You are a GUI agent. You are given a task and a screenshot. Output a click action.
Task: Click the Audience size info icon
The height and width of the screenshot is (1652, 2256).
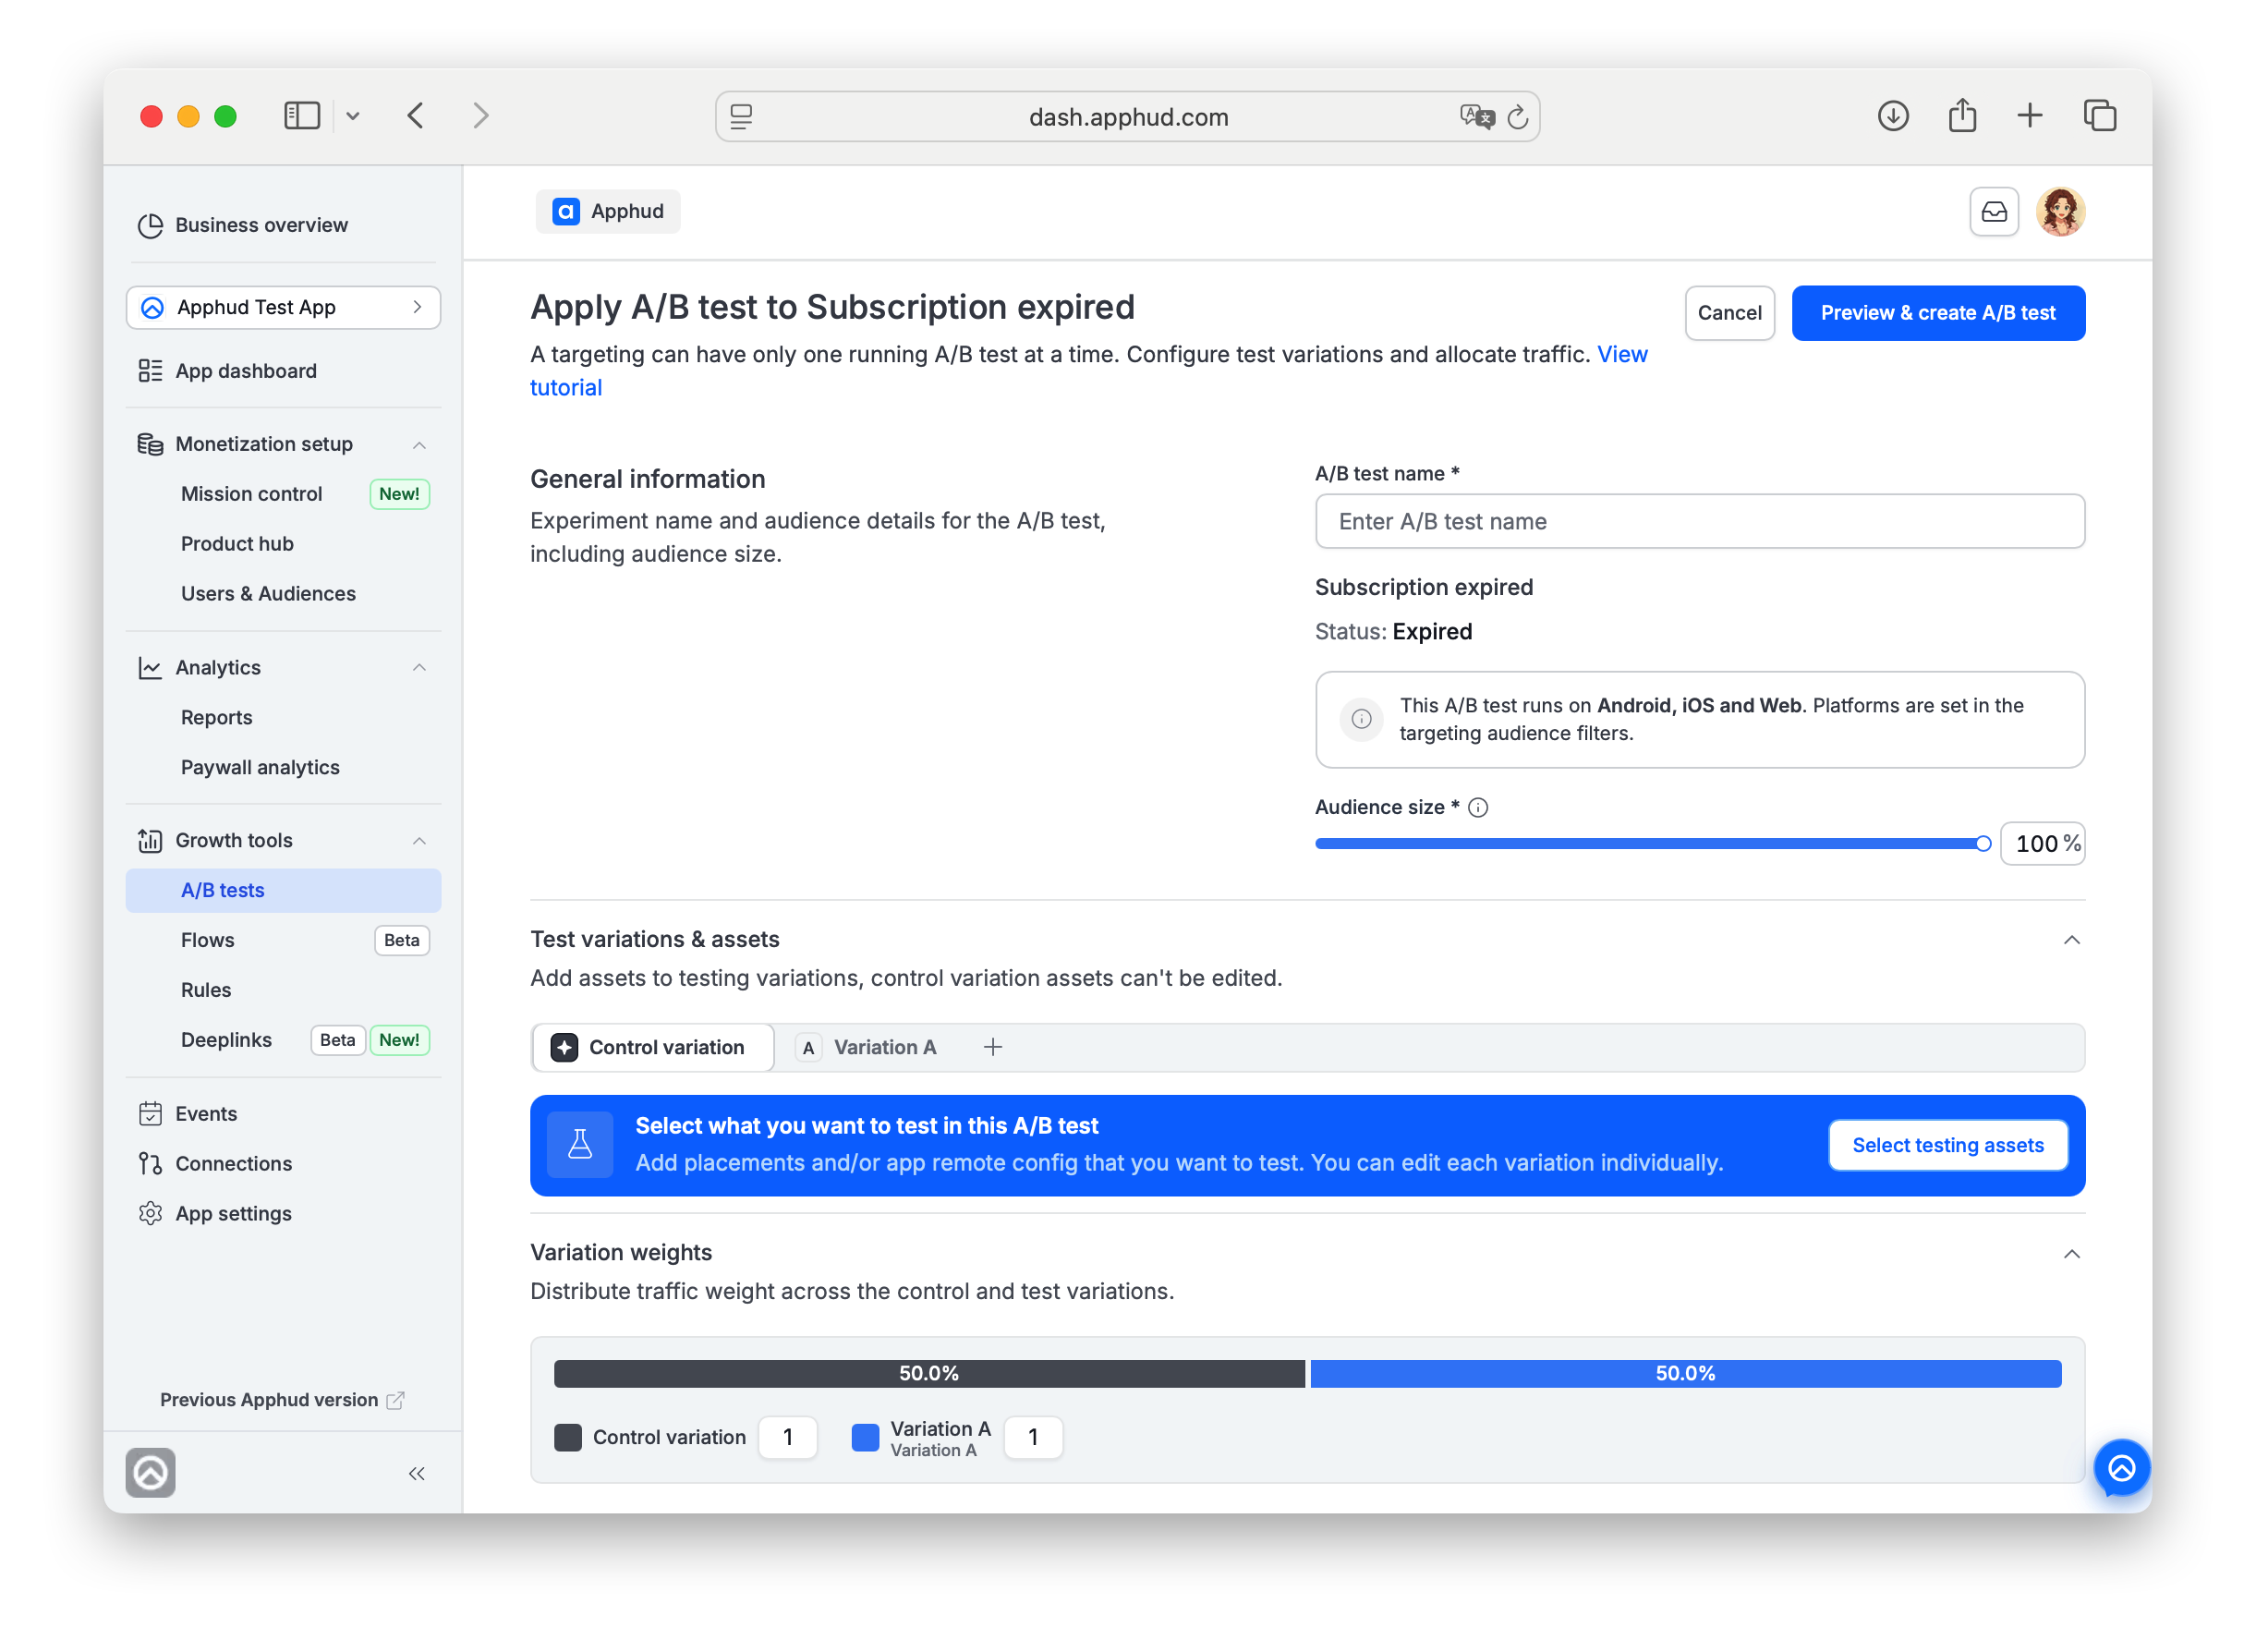[1477, 808]
